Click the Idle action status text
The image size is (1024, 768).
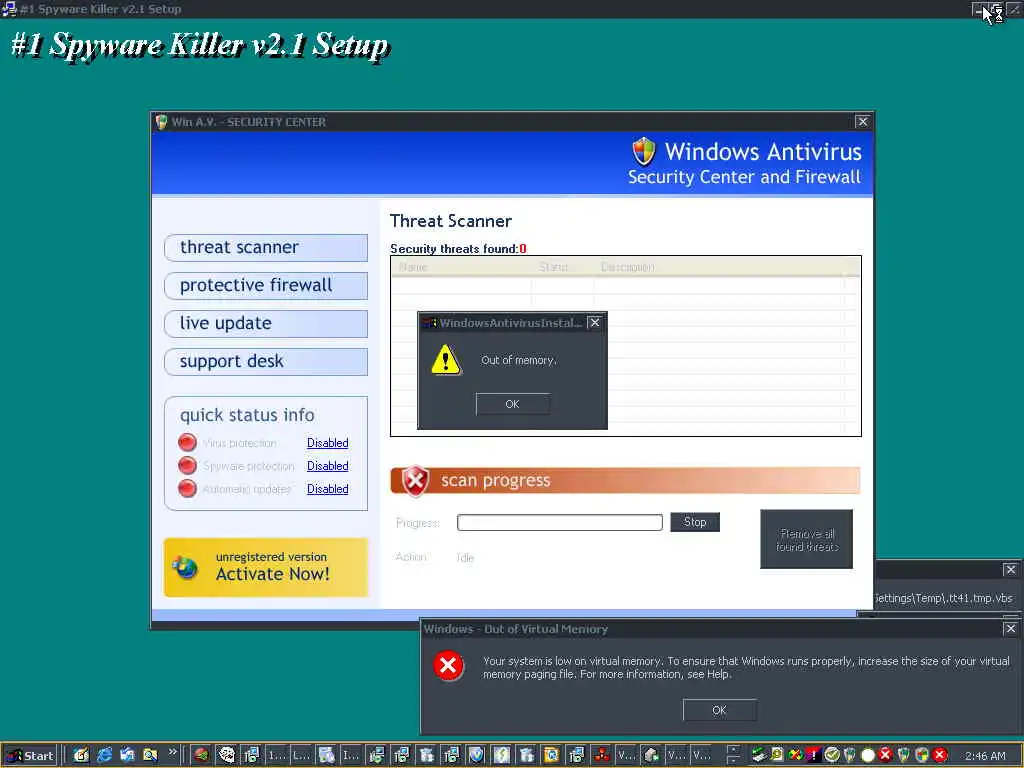465,558
